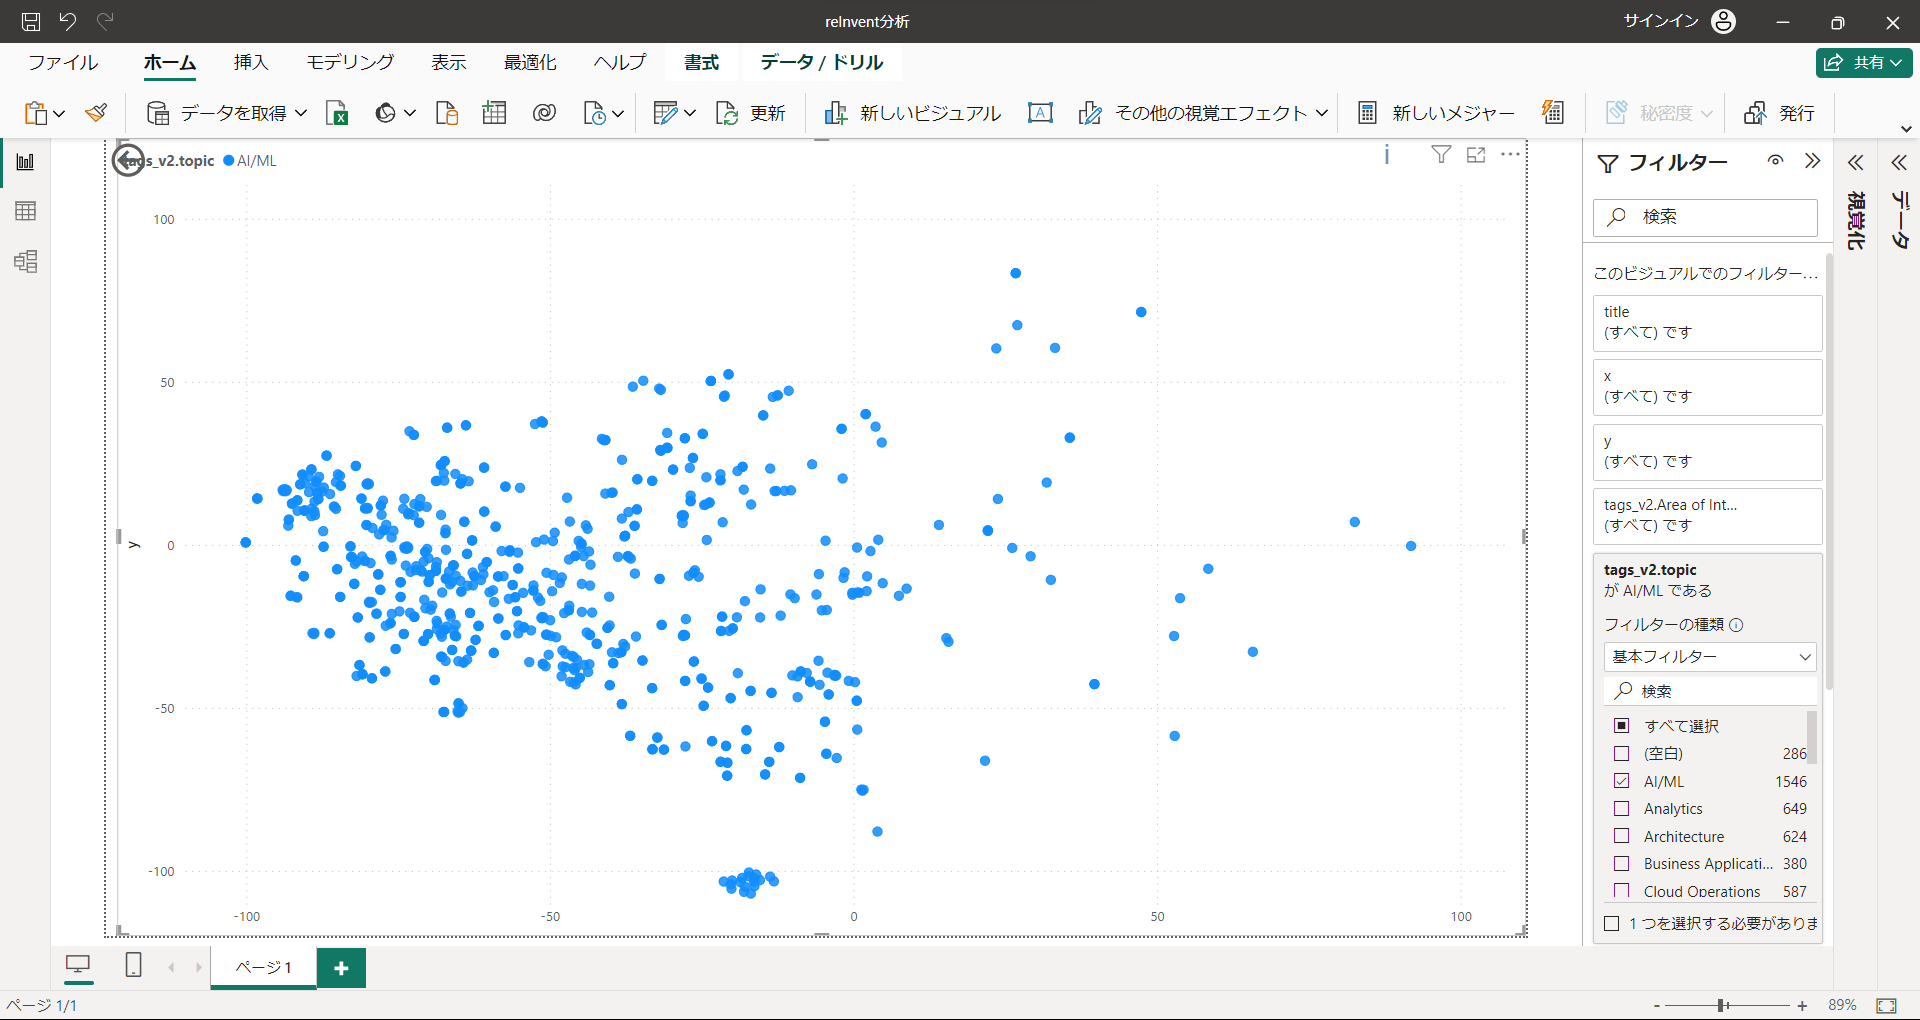Open the モデリング ribbon tab
The width and height of the screenshot is (1920, 1020).
350,62
